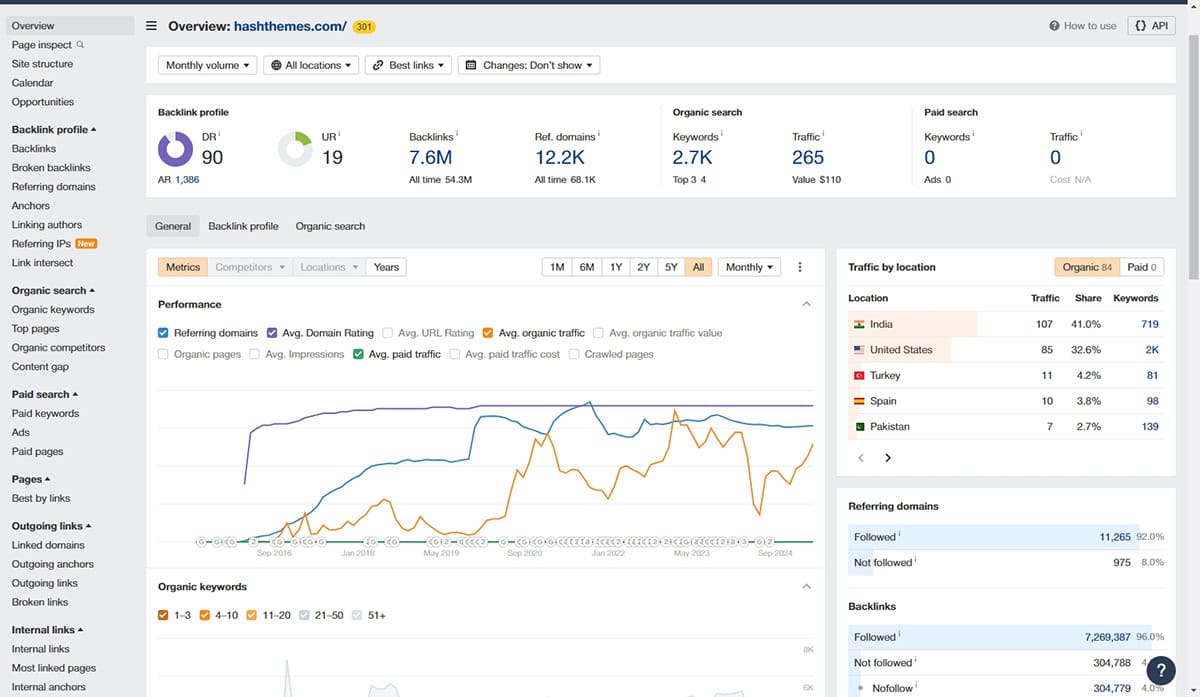This screenshot has height=697, width=1200.
Task: Click the India flag in location table
Action: [859, 324]
